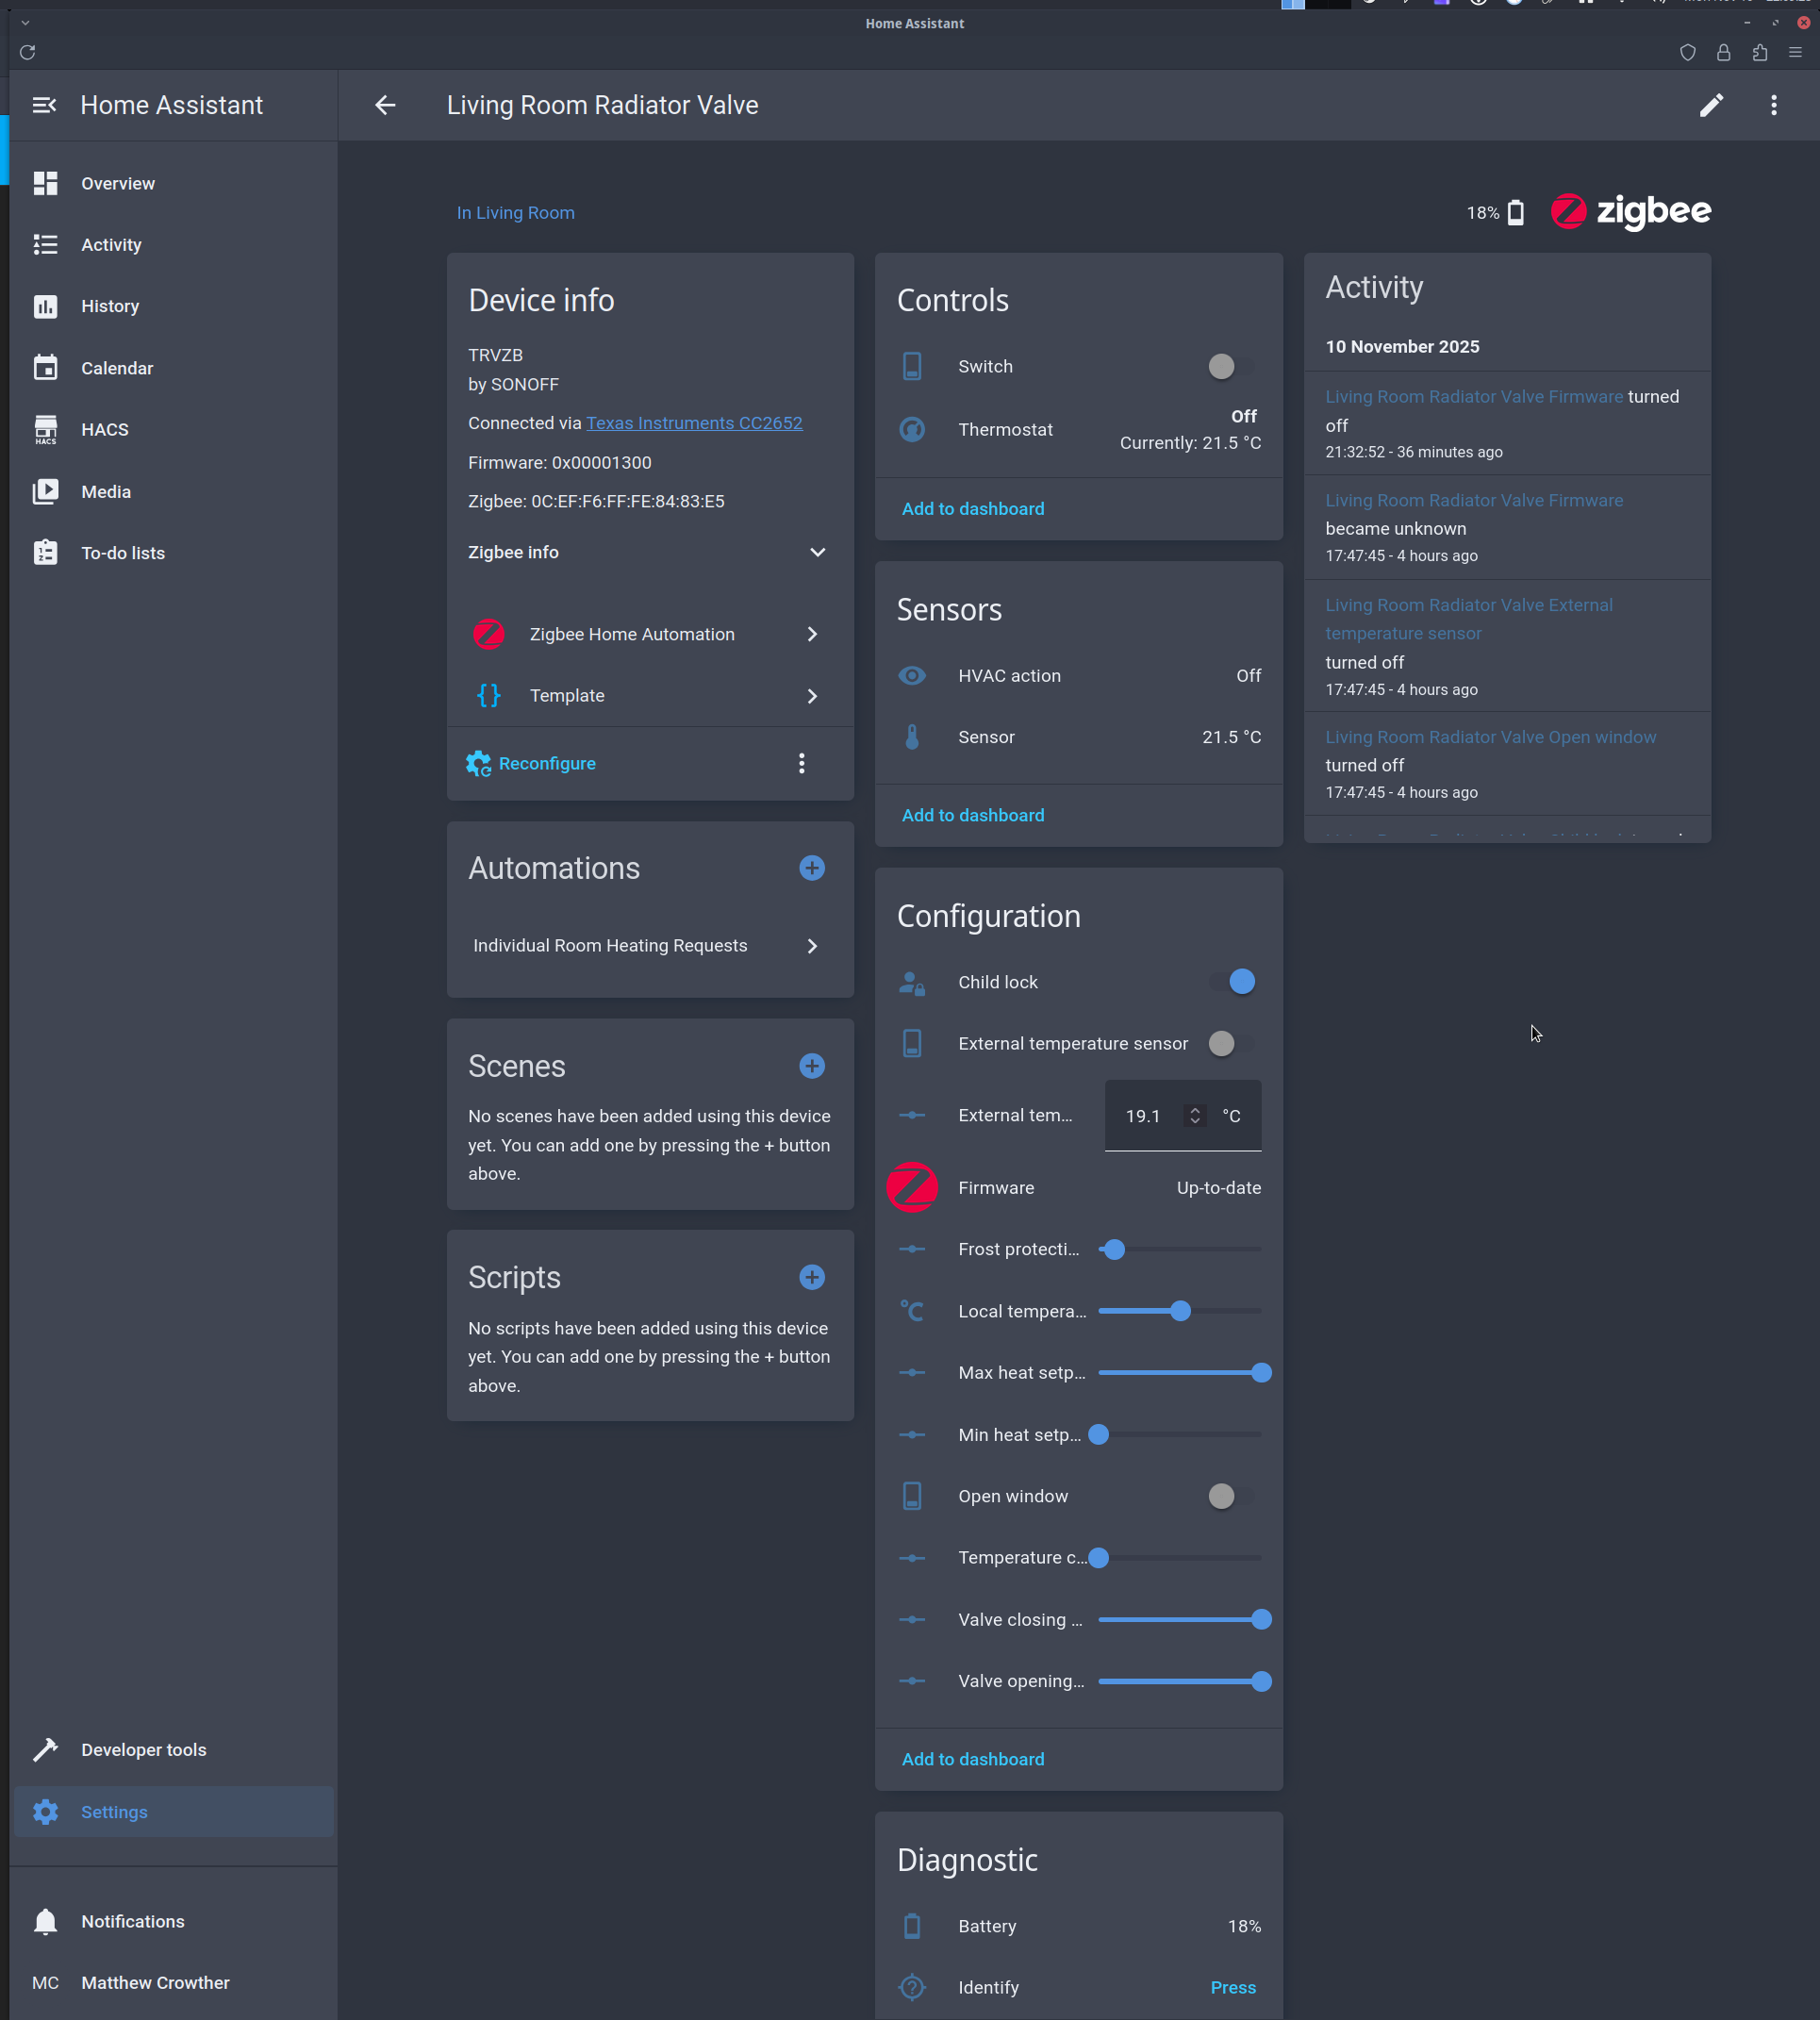Open Texas Instruments CC2652 link
Image resolution: width=1820 pixels, height=2020 pixels.
click(x=694, y=423)
